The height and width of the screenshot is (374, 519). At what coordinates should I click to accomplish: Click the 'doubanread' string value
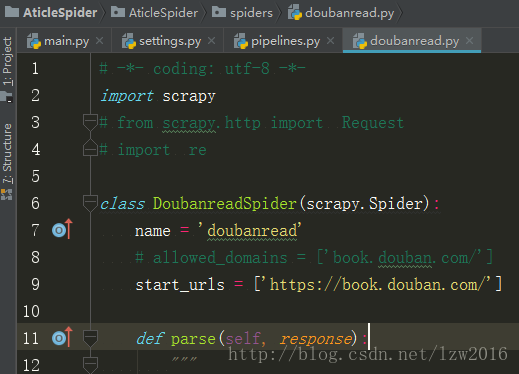(x=250, y=230)
